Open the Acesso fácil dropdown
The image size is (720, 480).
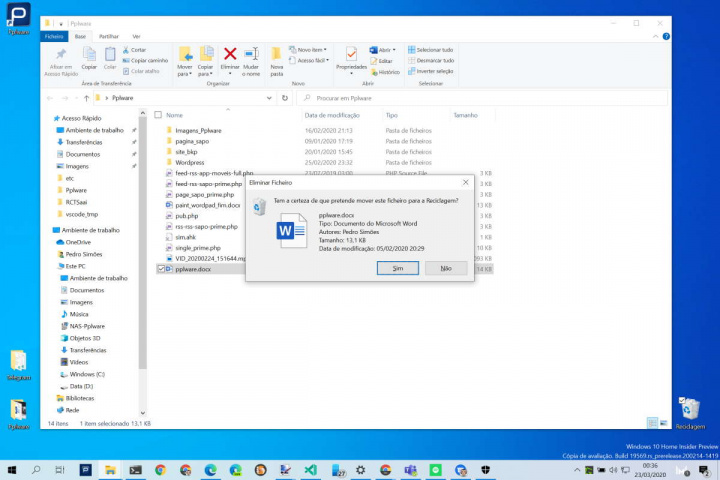[x=310, y=60]
